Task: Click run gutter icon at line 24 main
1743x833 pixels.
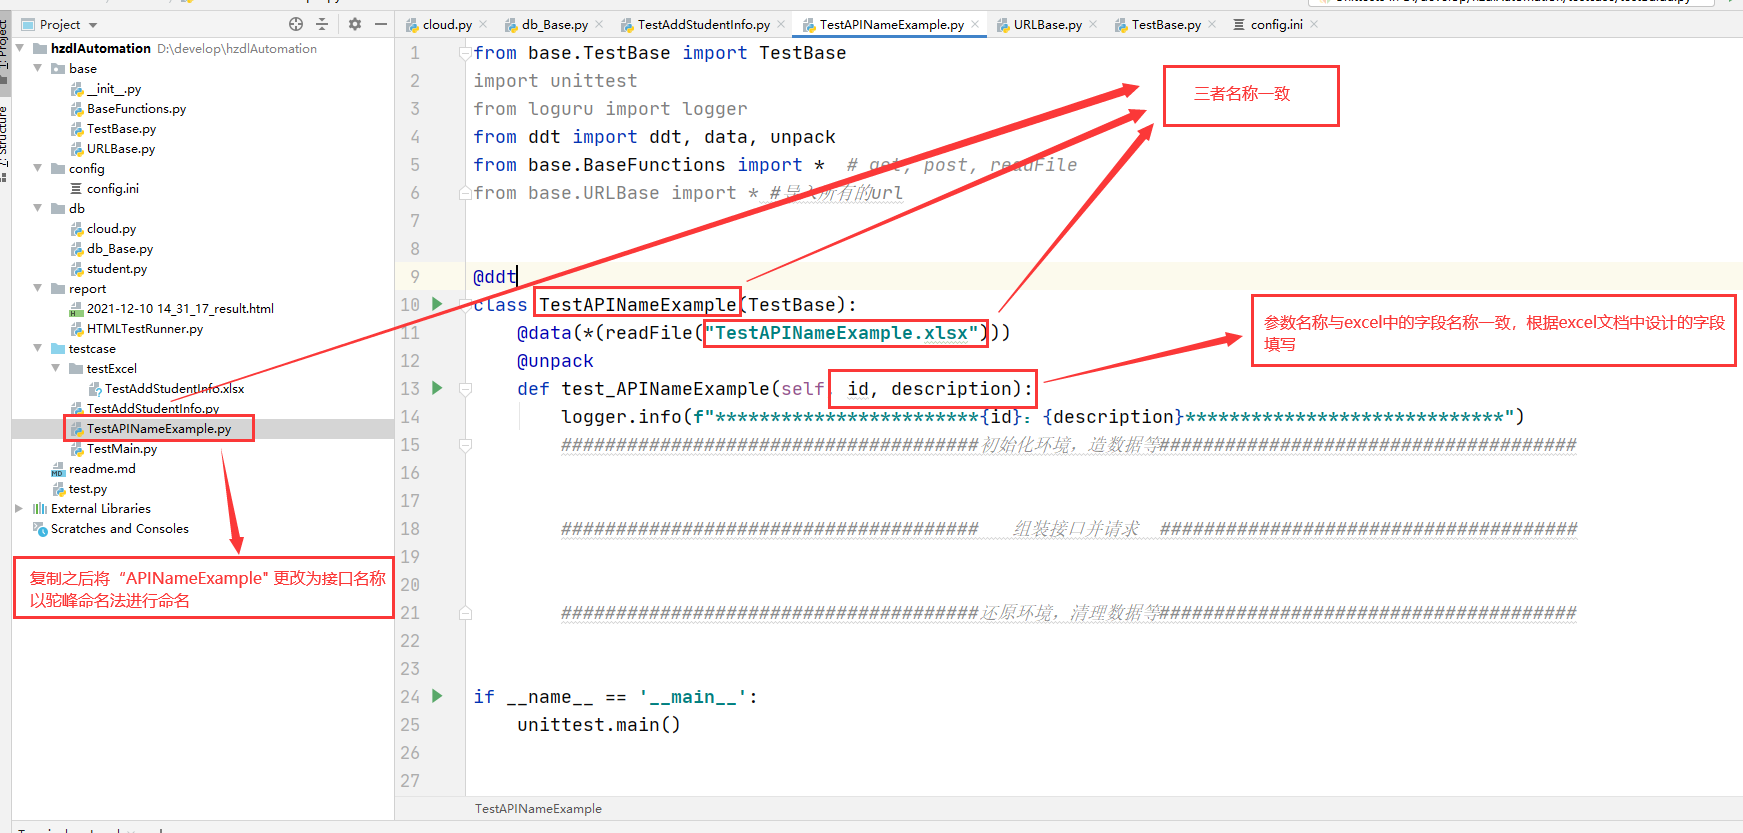Action: tap(437, 696)
